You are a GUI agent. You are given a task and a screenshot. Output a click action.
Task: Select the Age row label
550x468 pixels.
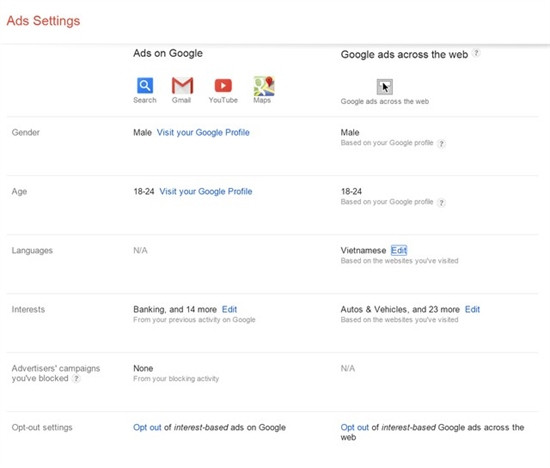point(19,192)
